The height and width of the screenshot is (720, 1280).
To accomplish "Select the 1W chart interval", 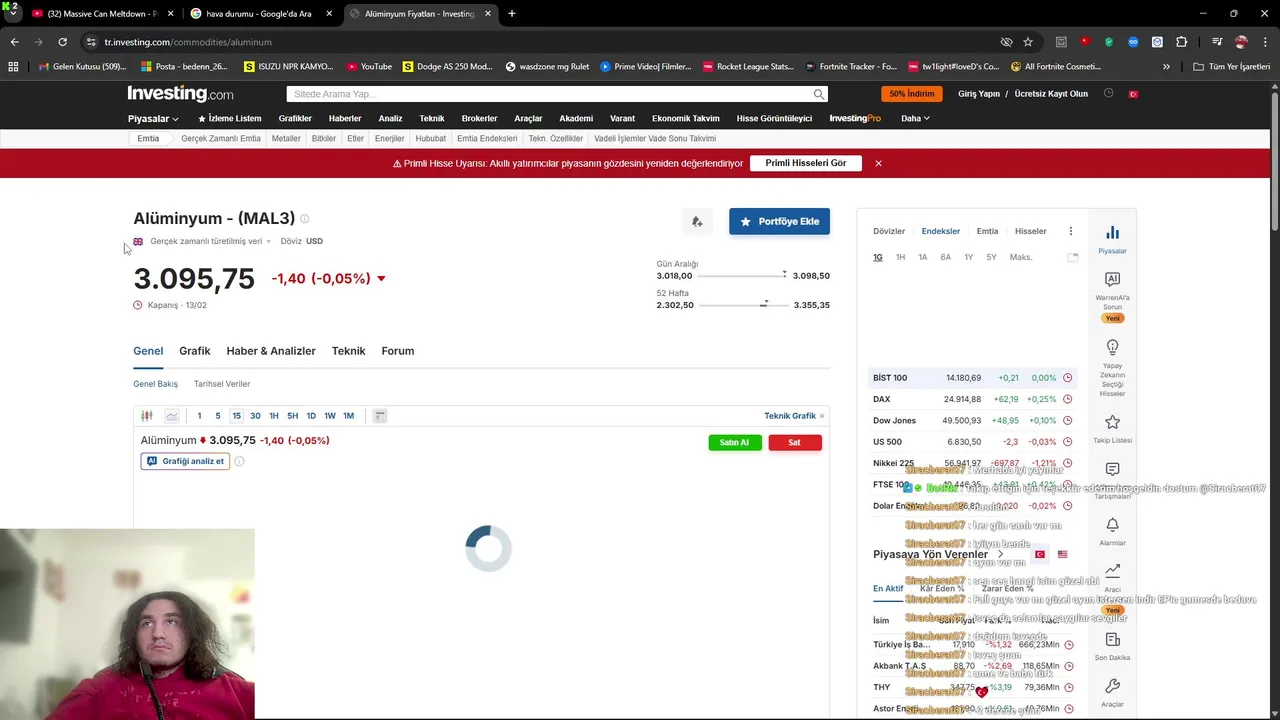I will pyautogui.click(x=329, y=416).
